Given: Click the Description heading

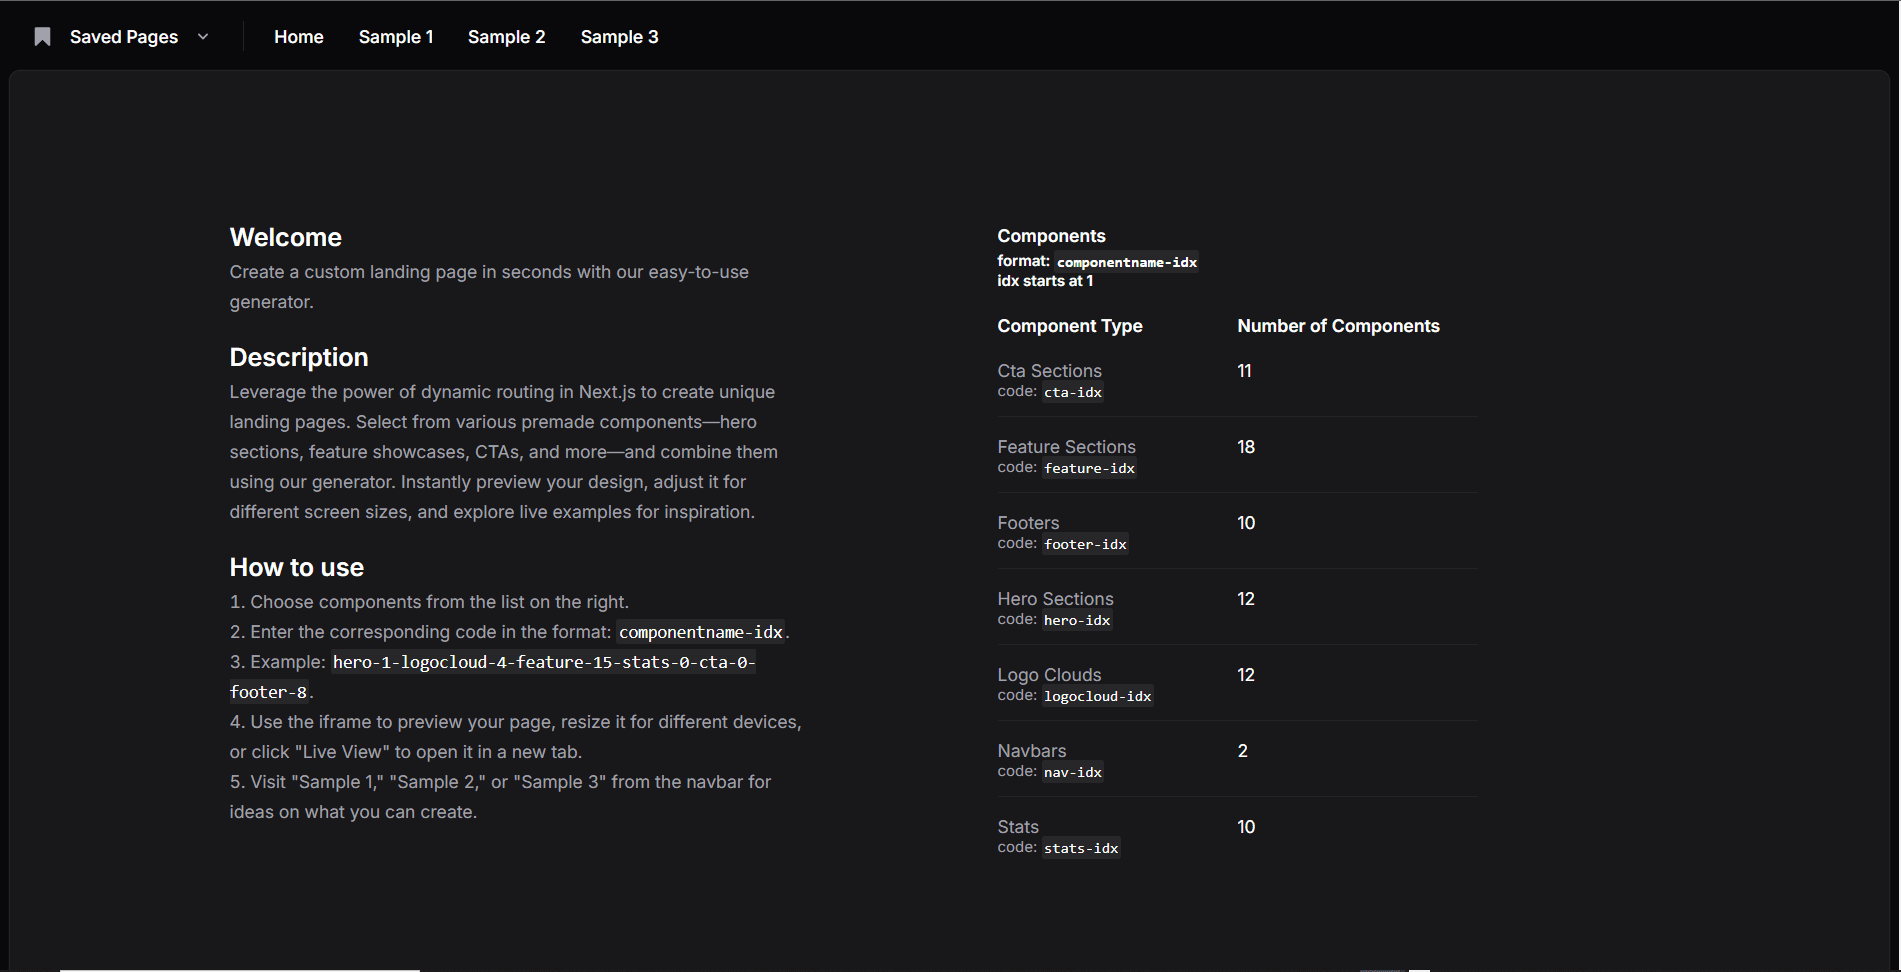Looking at the screenshot, I should (299, 357).
